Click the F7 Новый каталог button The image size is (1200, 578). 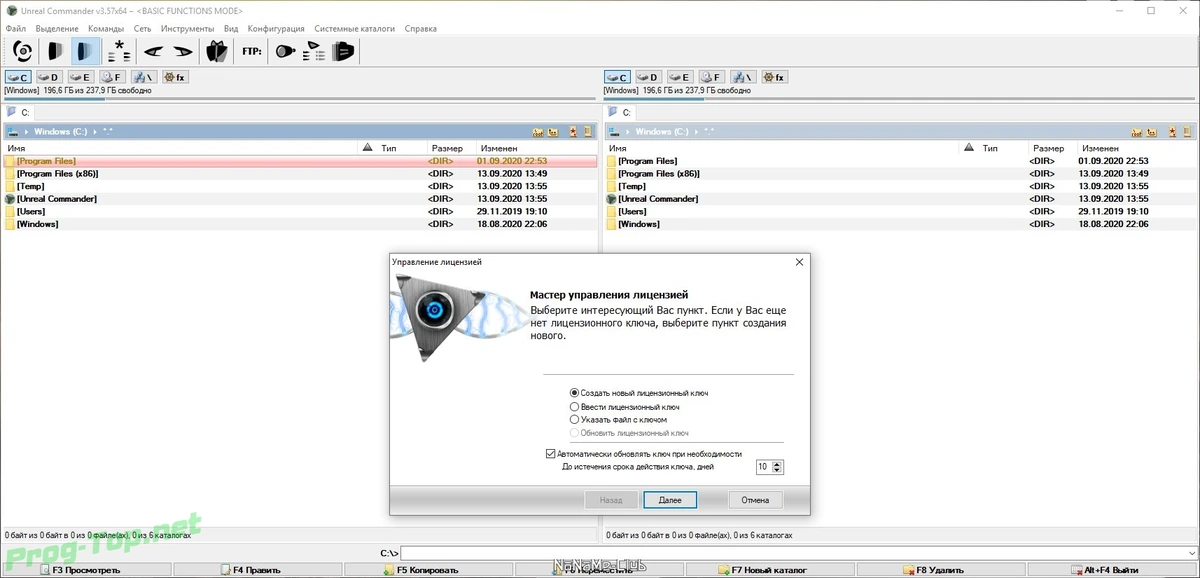click(770, 570)
